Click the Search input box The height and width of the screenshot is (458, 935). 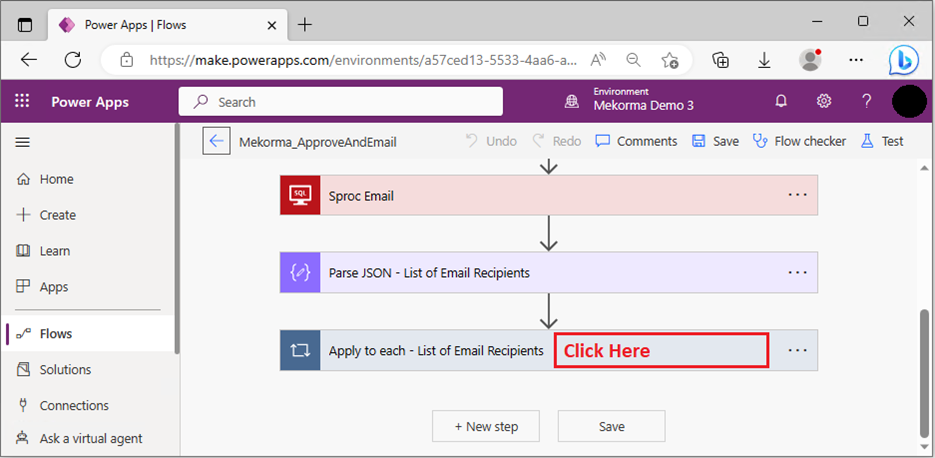click(341, 101)
